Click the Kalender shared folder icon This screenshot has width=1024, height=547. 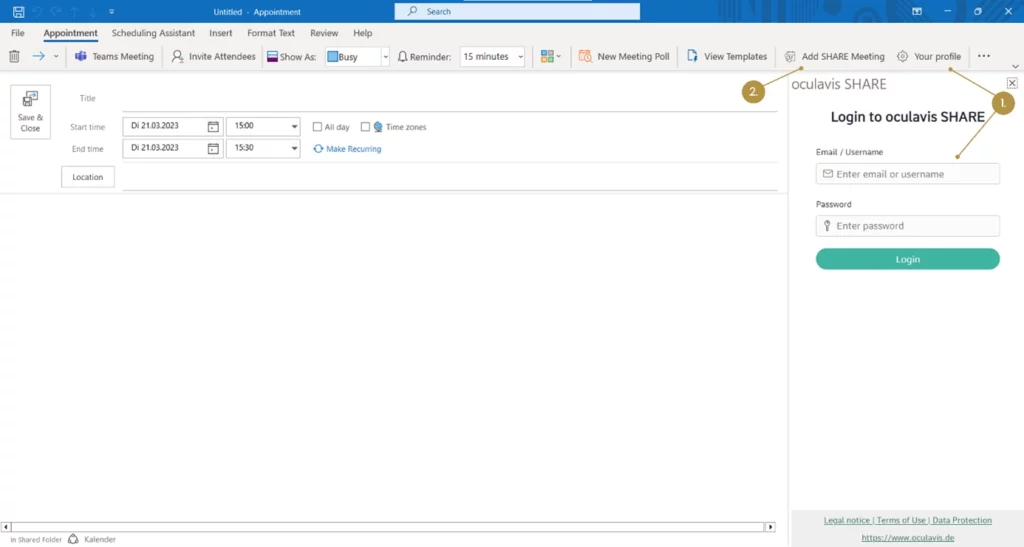[x=73, y=539]
